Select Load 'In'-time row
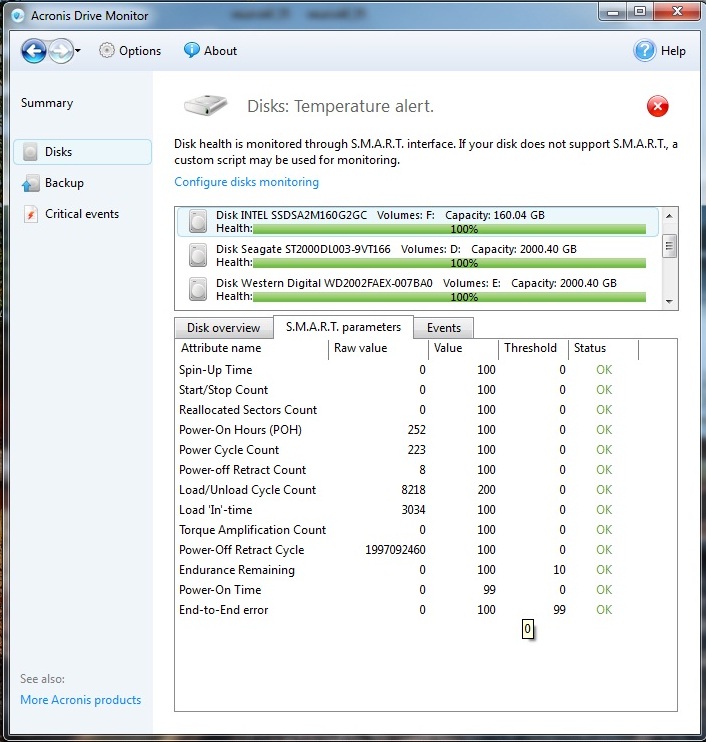The image size is (706, 742). point(408,510)
